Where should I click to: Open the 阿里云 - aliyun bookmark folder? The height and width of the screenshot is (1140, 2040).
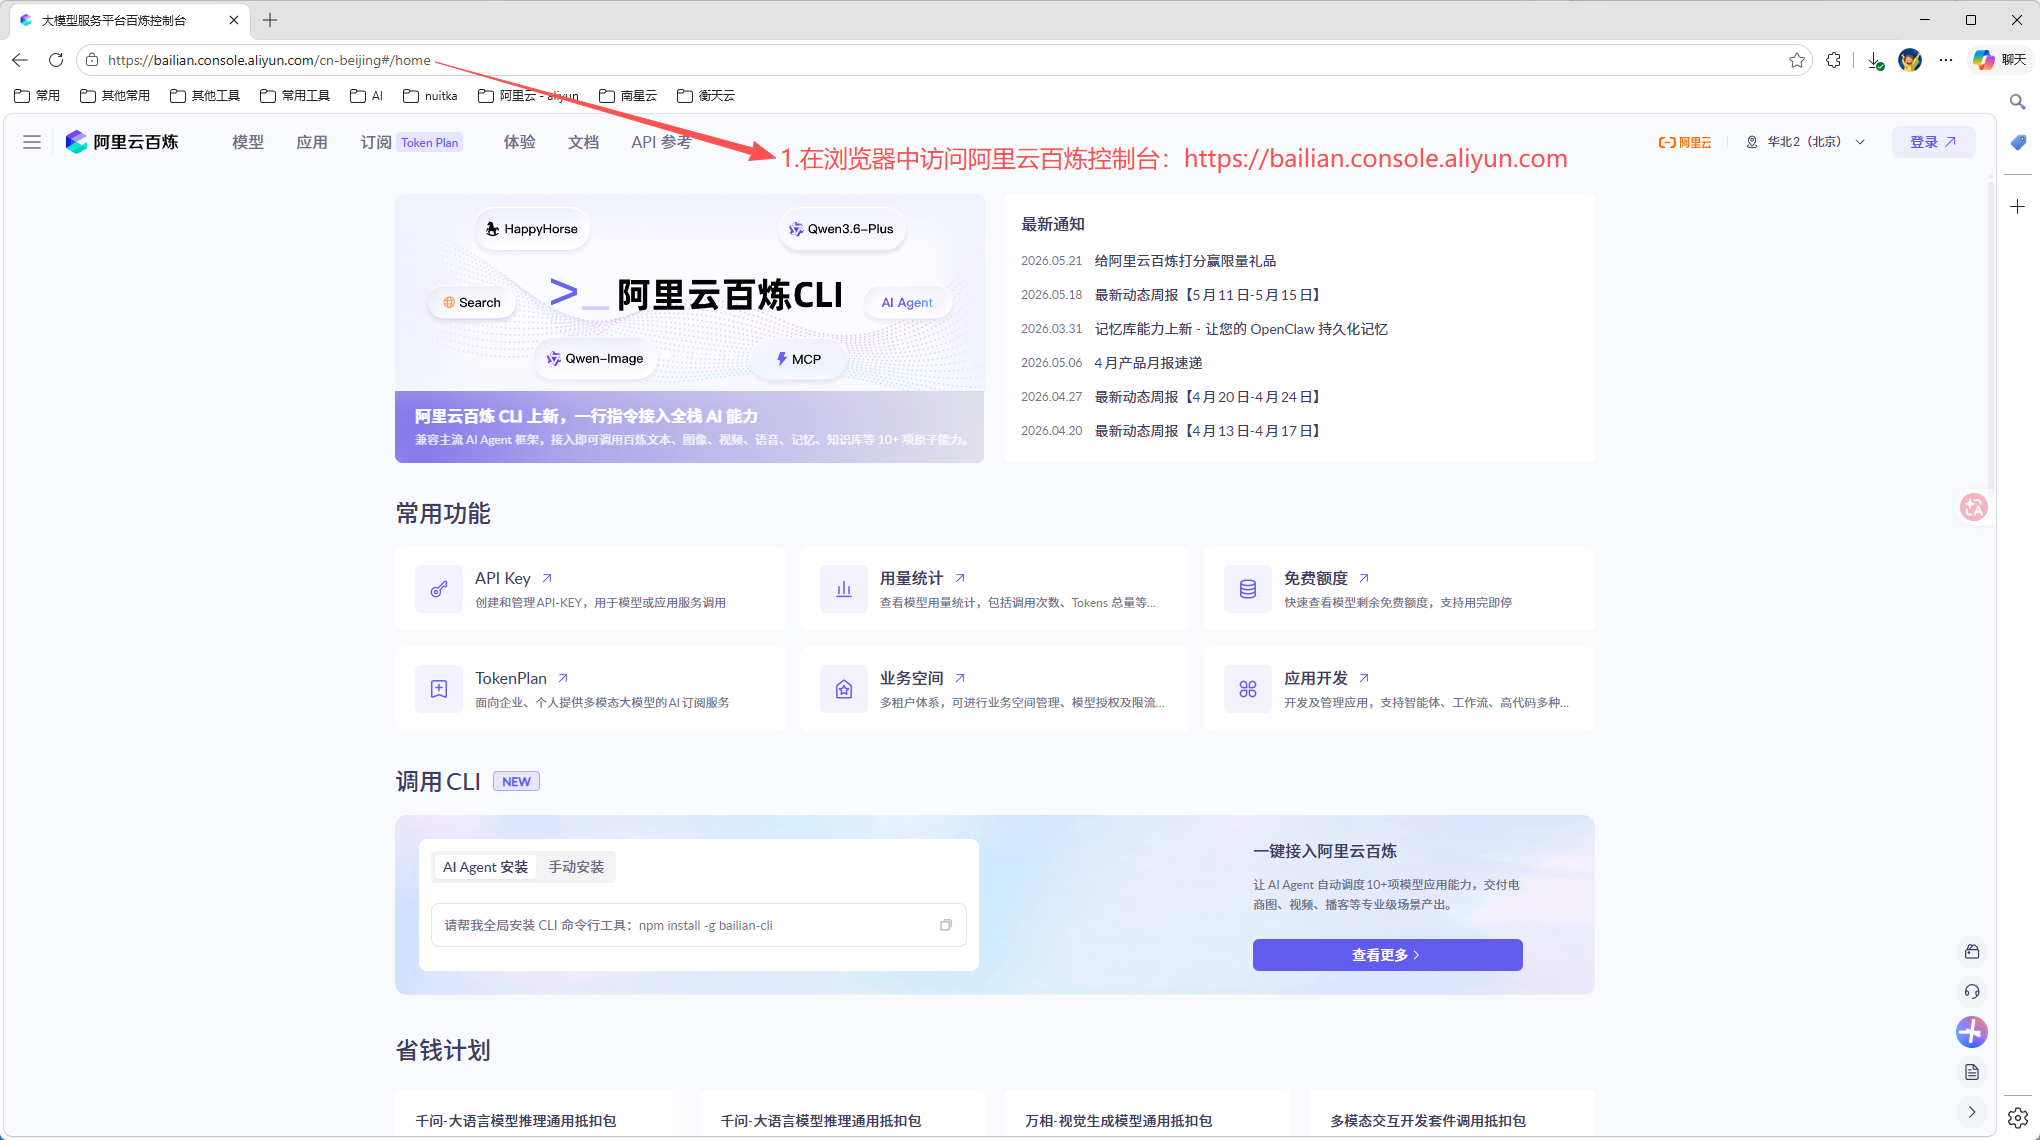pos(529,96)
